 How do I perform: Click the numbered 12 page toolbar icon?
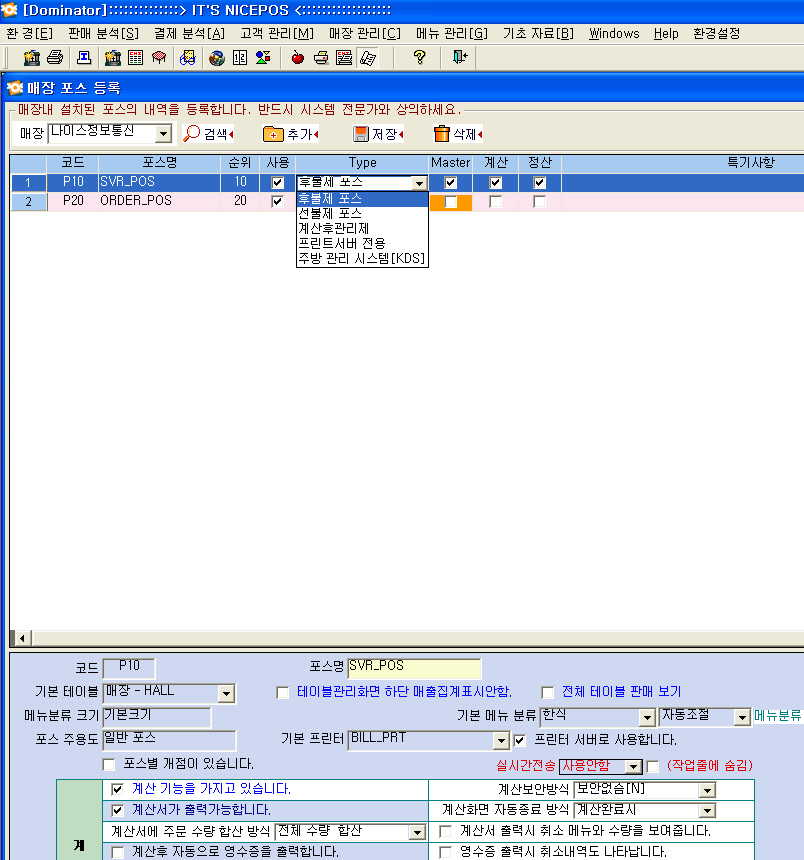click(240, 58)
